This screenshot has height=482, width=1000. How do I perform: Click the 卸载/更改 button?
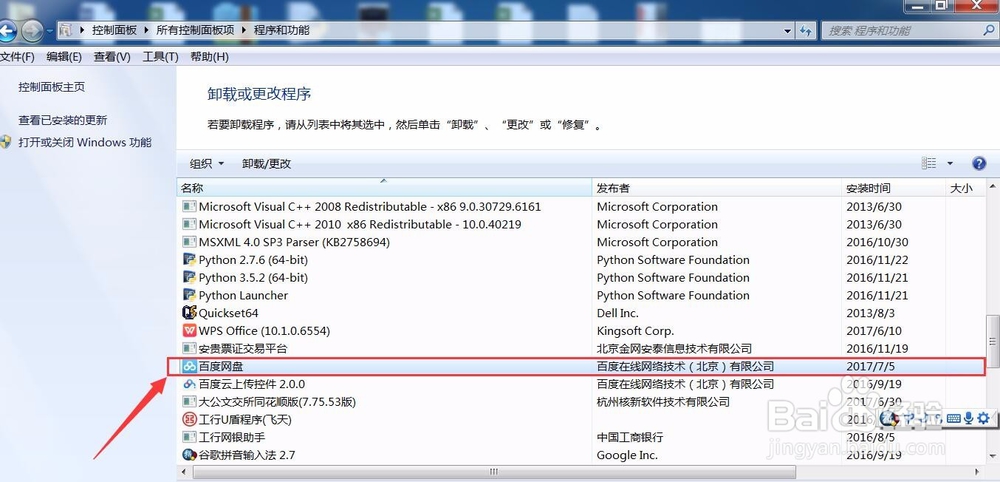click(267, 164)
